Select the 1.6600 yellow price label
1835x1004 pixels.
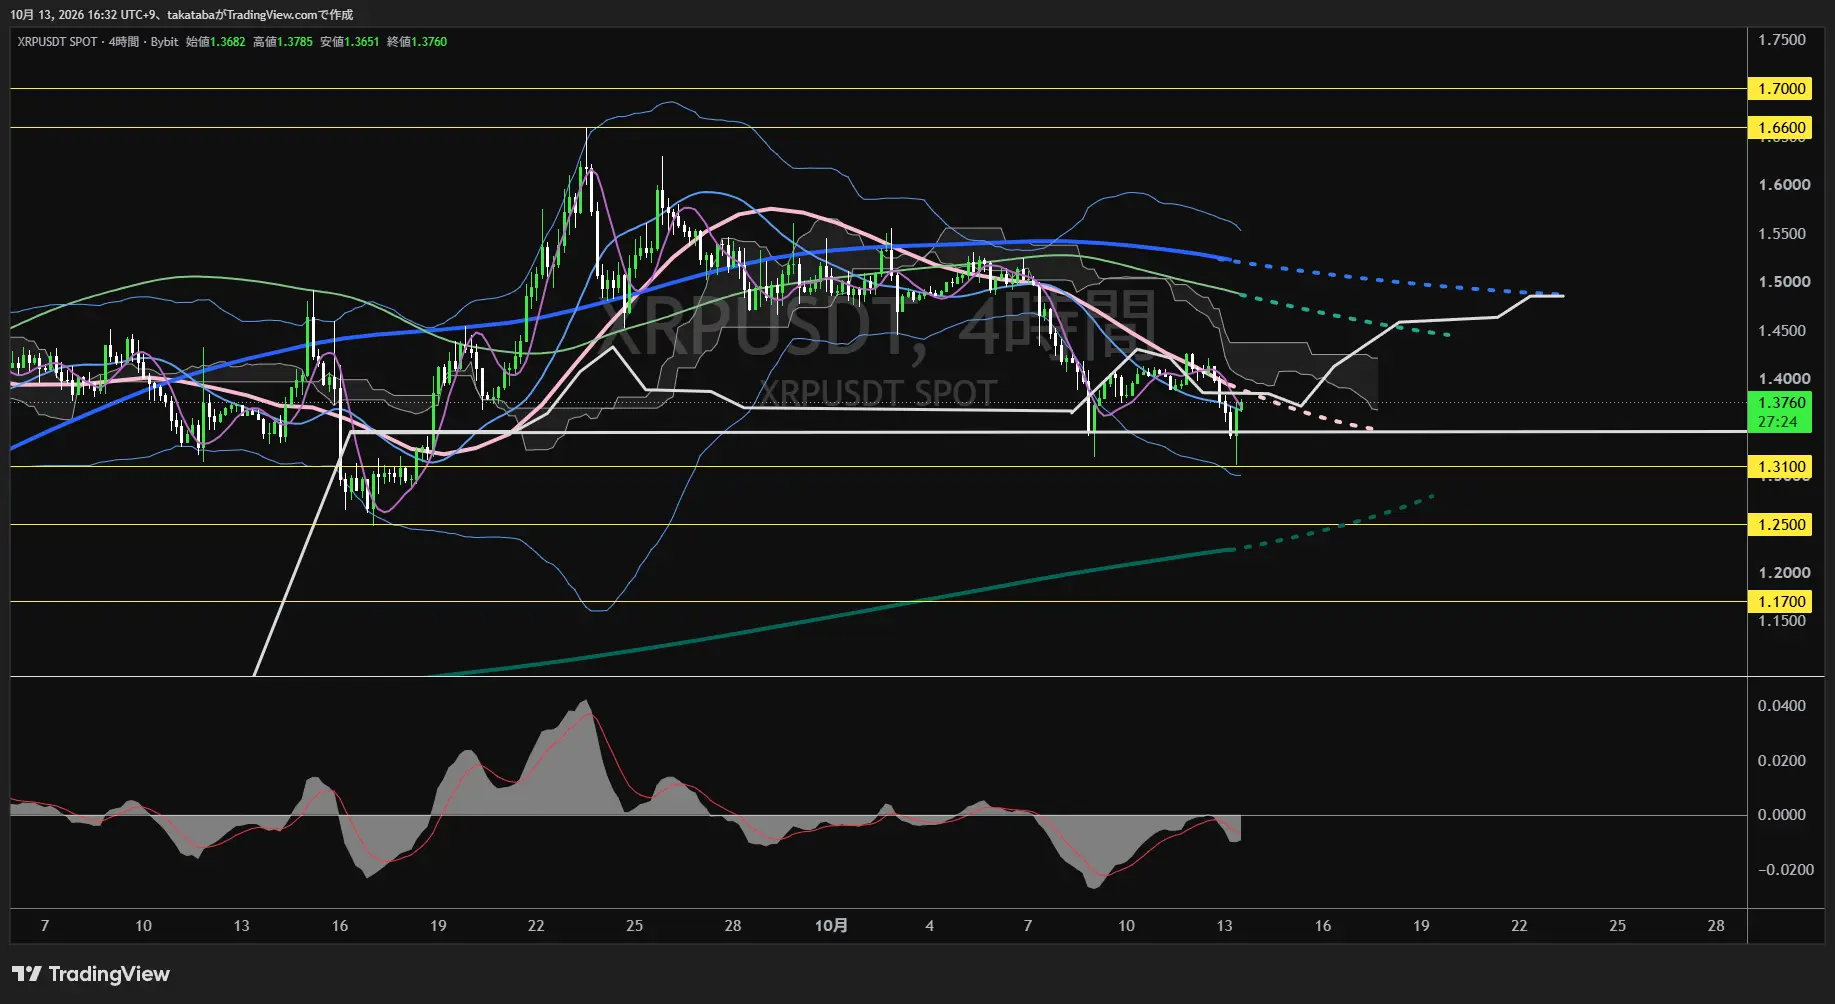1780,128
